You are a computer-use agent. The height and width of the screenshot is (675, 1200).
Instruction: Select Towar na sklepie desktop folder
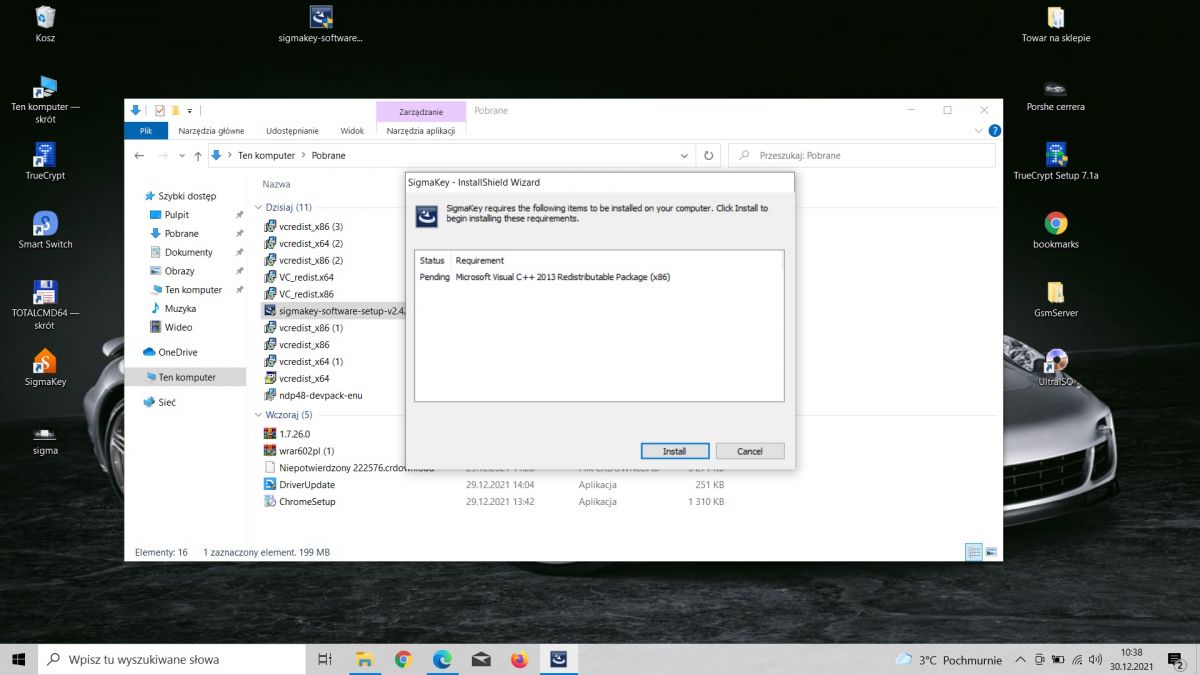(x=1056, y=24)
